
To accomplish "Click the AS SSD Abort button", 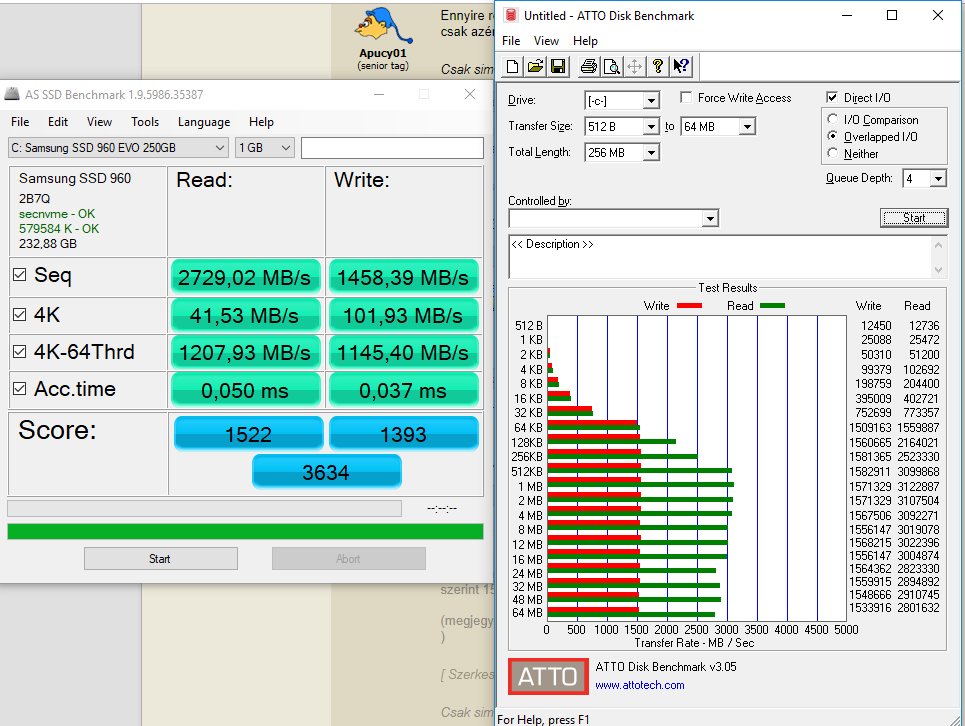I will [348, 559].
